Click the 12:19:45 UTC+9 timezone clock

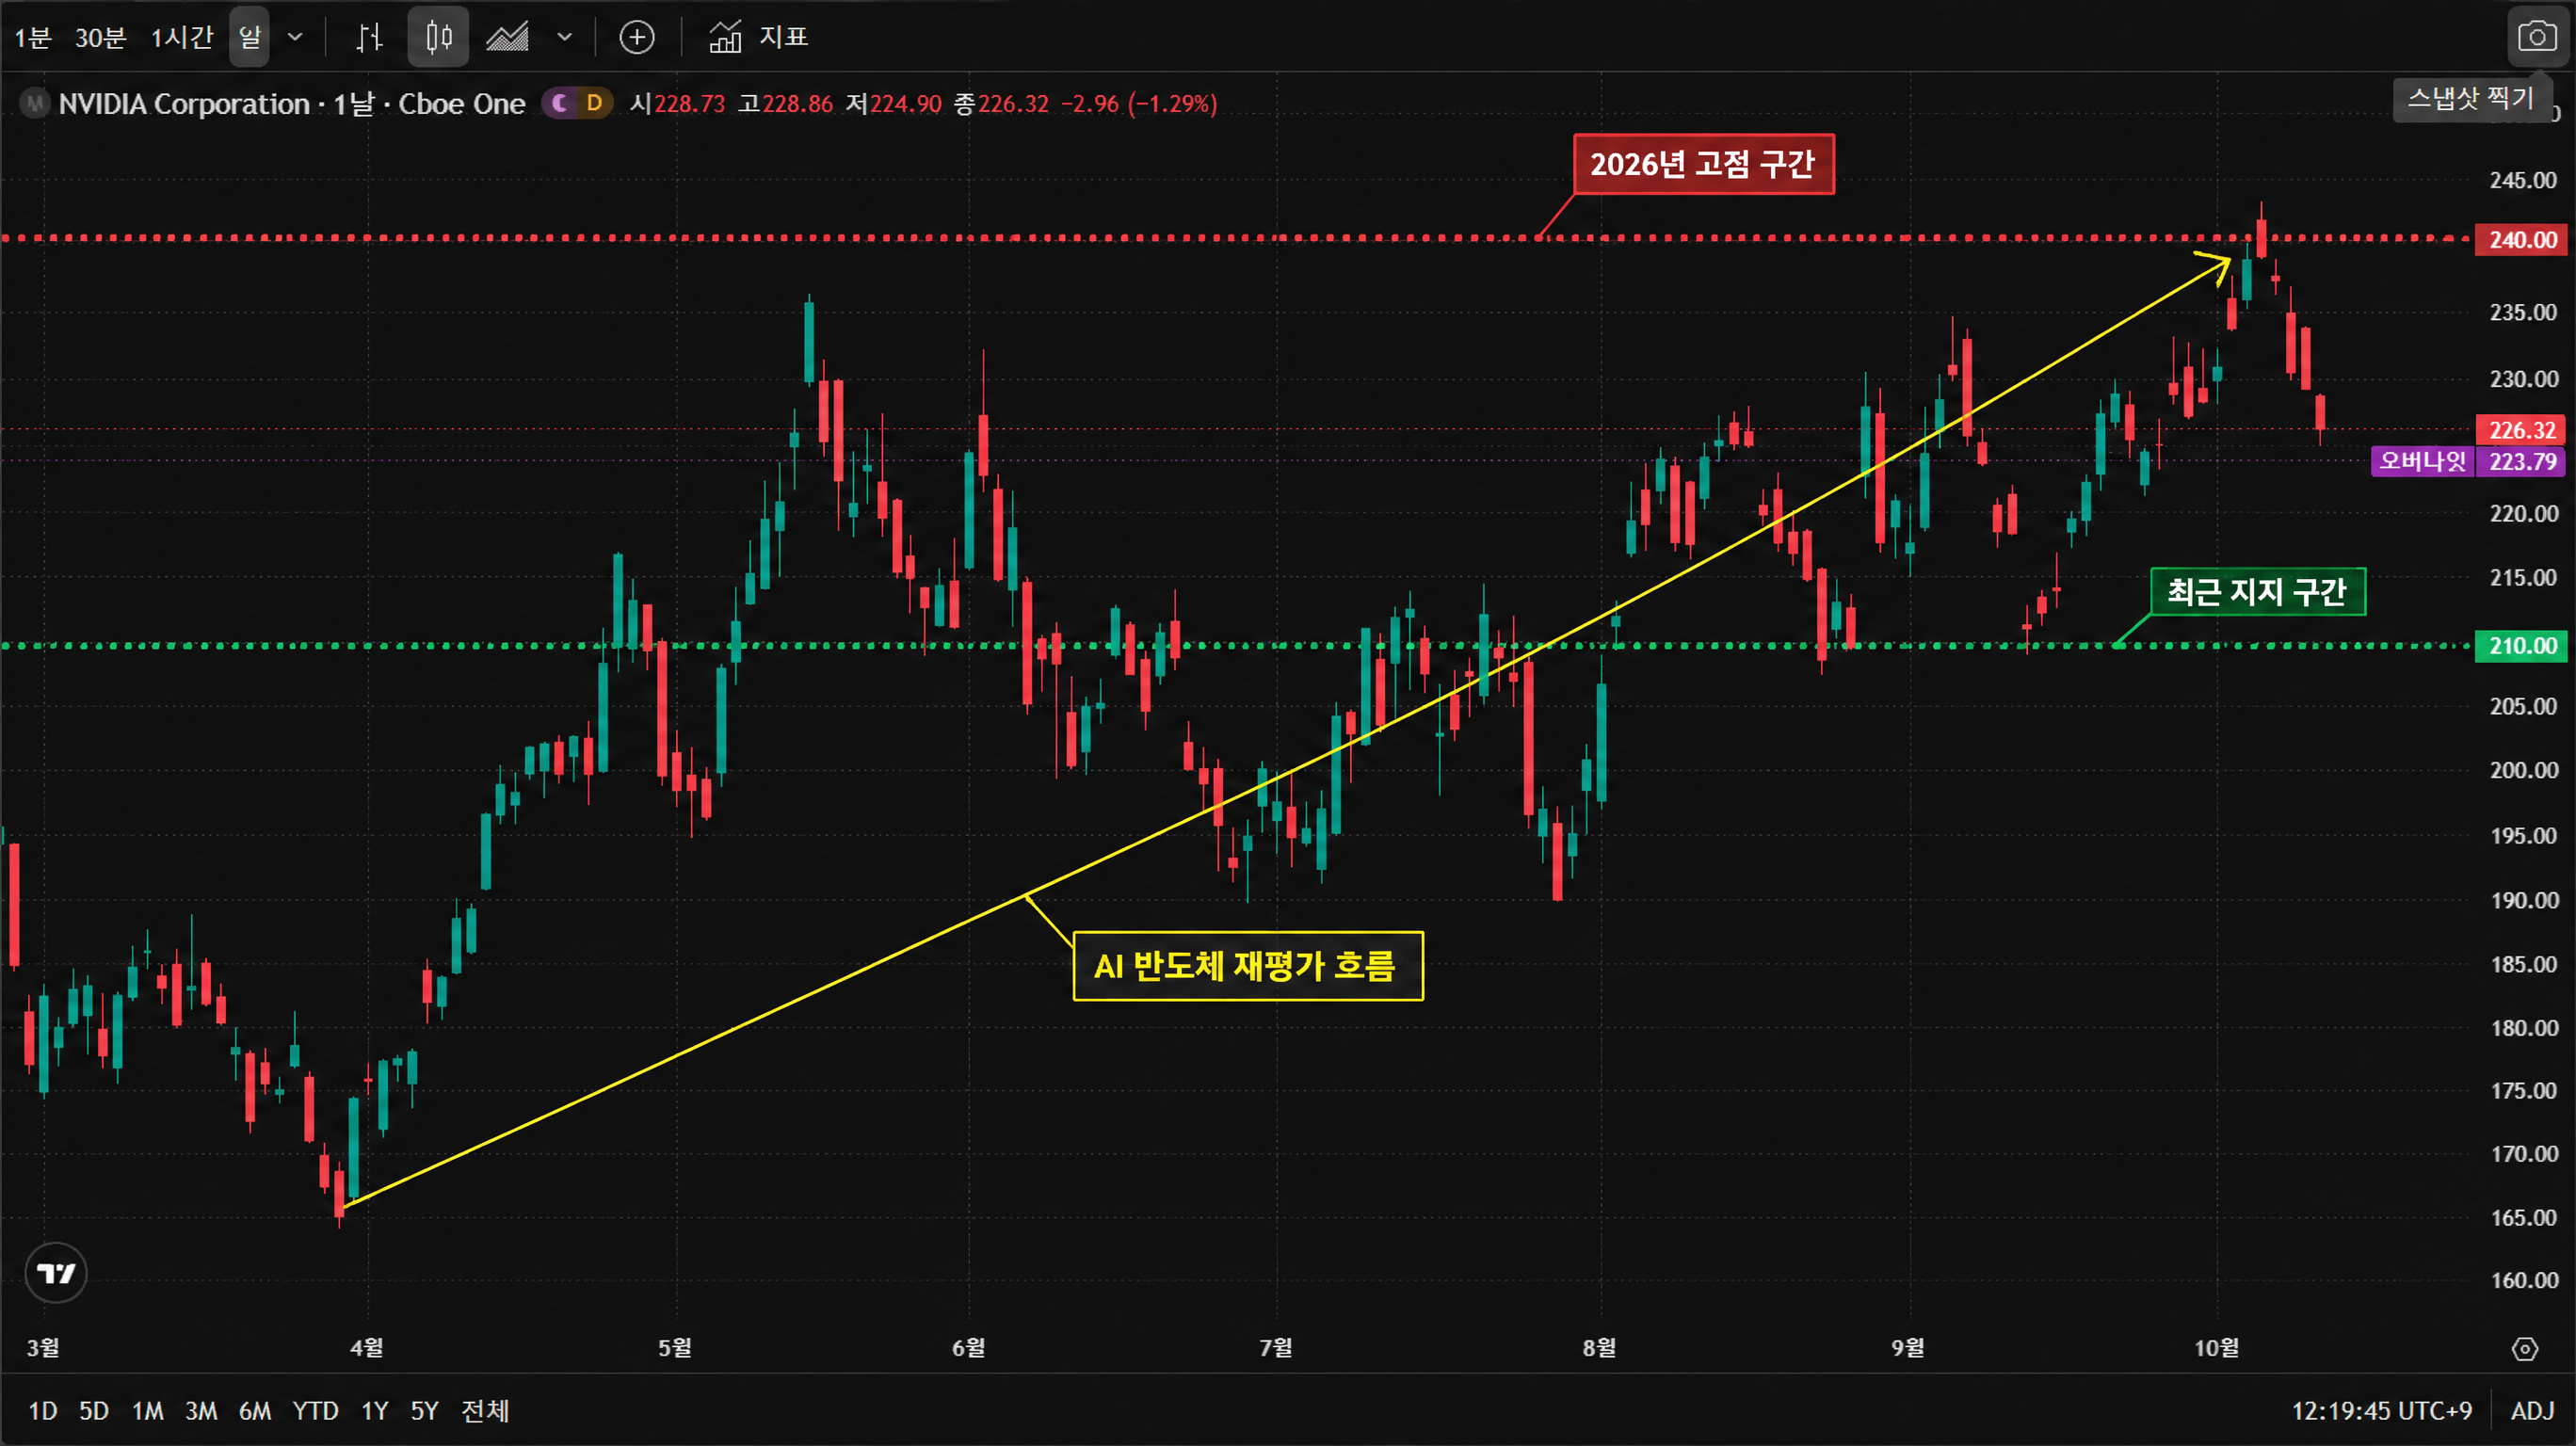pos(2381,1411)
